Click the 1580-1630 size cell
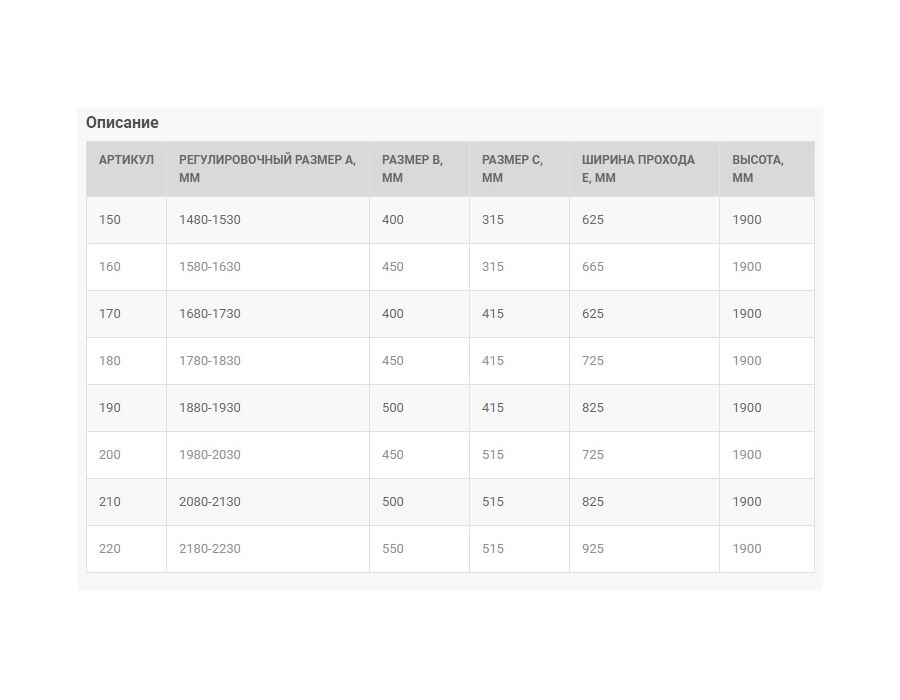900x700 pixels. (x=267, y=267)
